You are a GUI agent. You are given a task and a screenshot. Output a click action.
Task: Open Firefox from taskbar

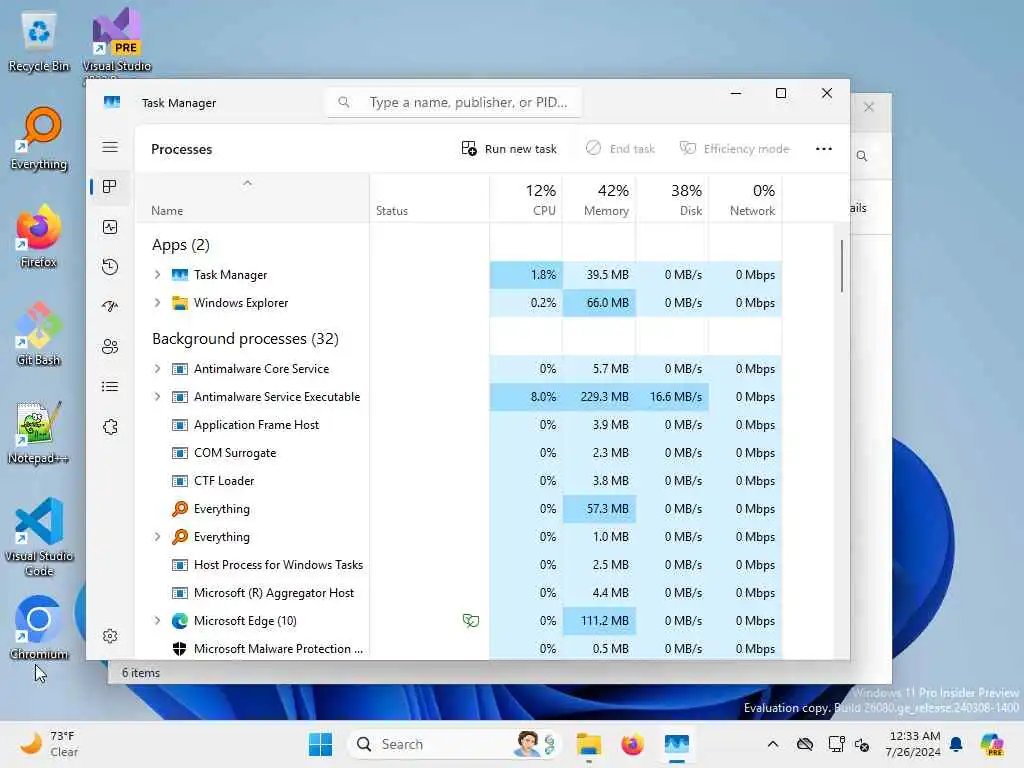pos(632,744)
